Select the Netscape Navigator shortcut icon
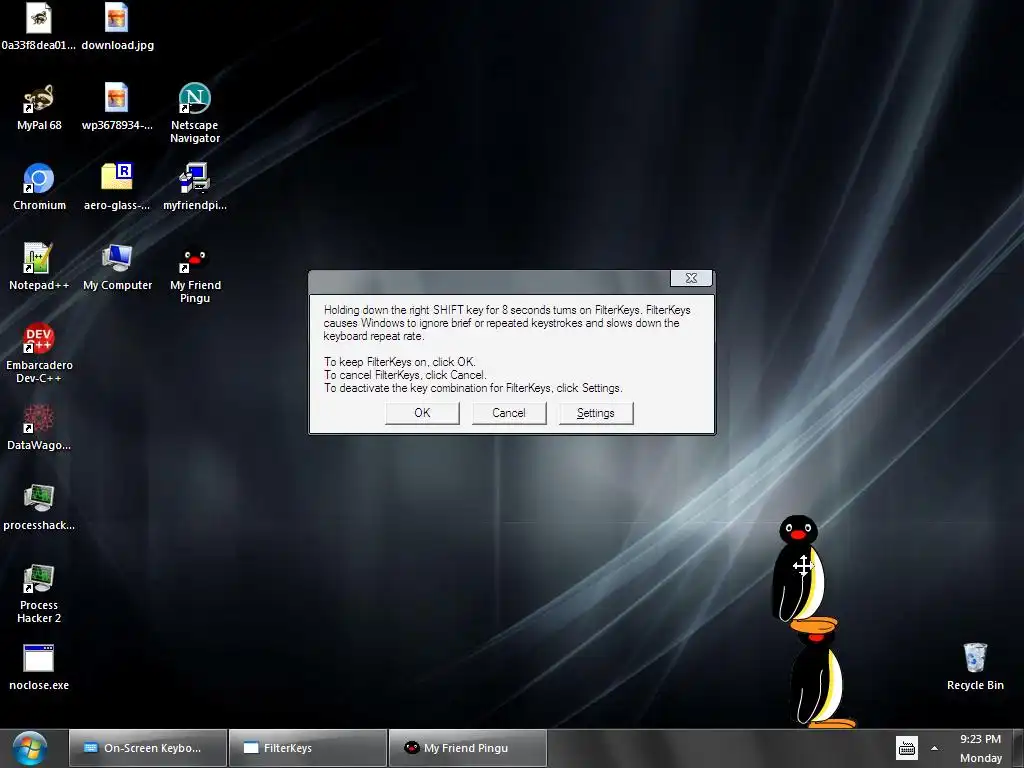Image resolution: width=1024 pixels, height=768 pixels. 195,98
